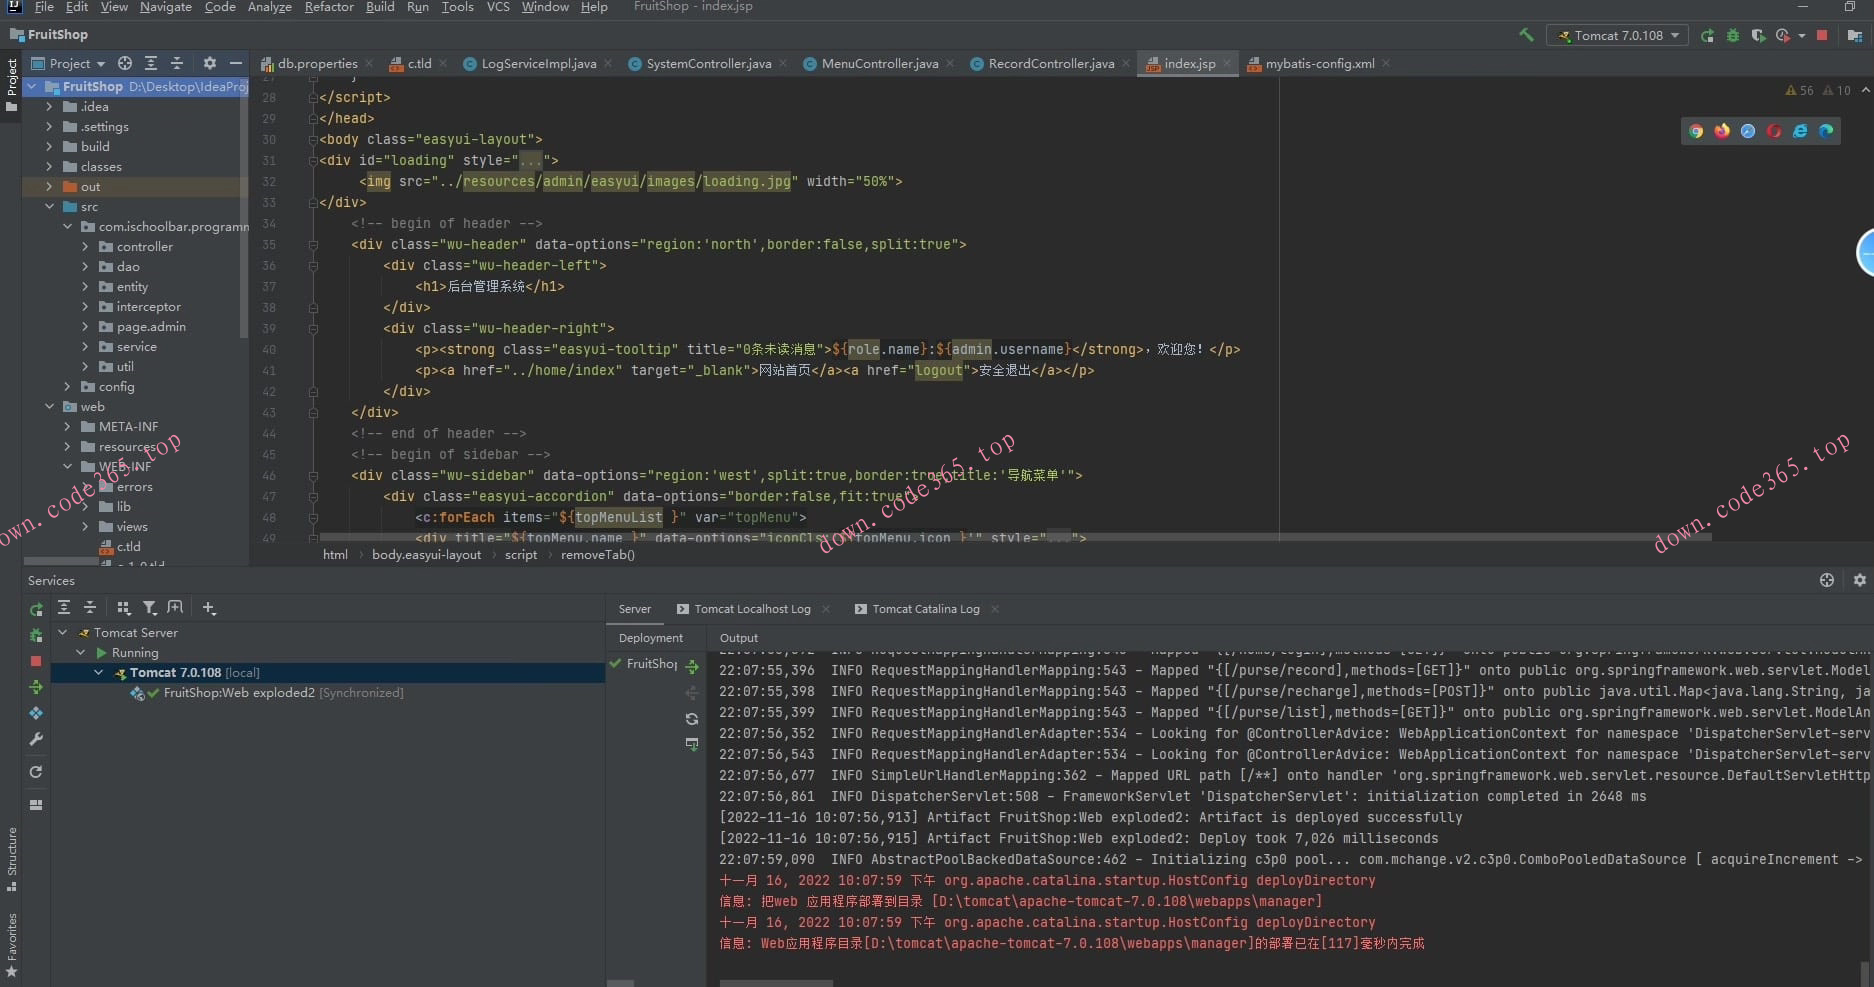Open page in Chrome browser icon
This screenshot has height=987, width=1874.
tap(1696, 131)
